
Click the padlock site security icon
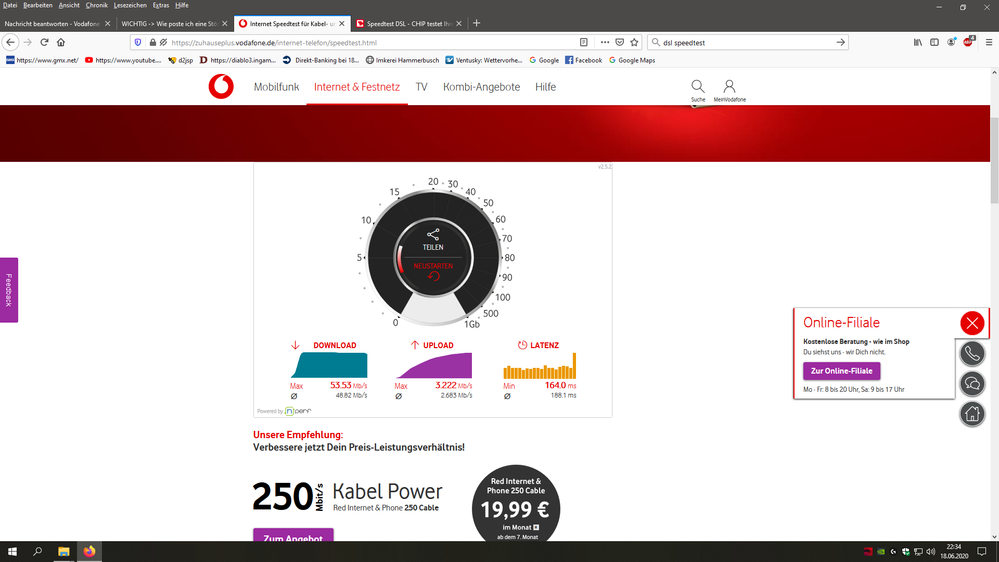click(x=152, y=43)
